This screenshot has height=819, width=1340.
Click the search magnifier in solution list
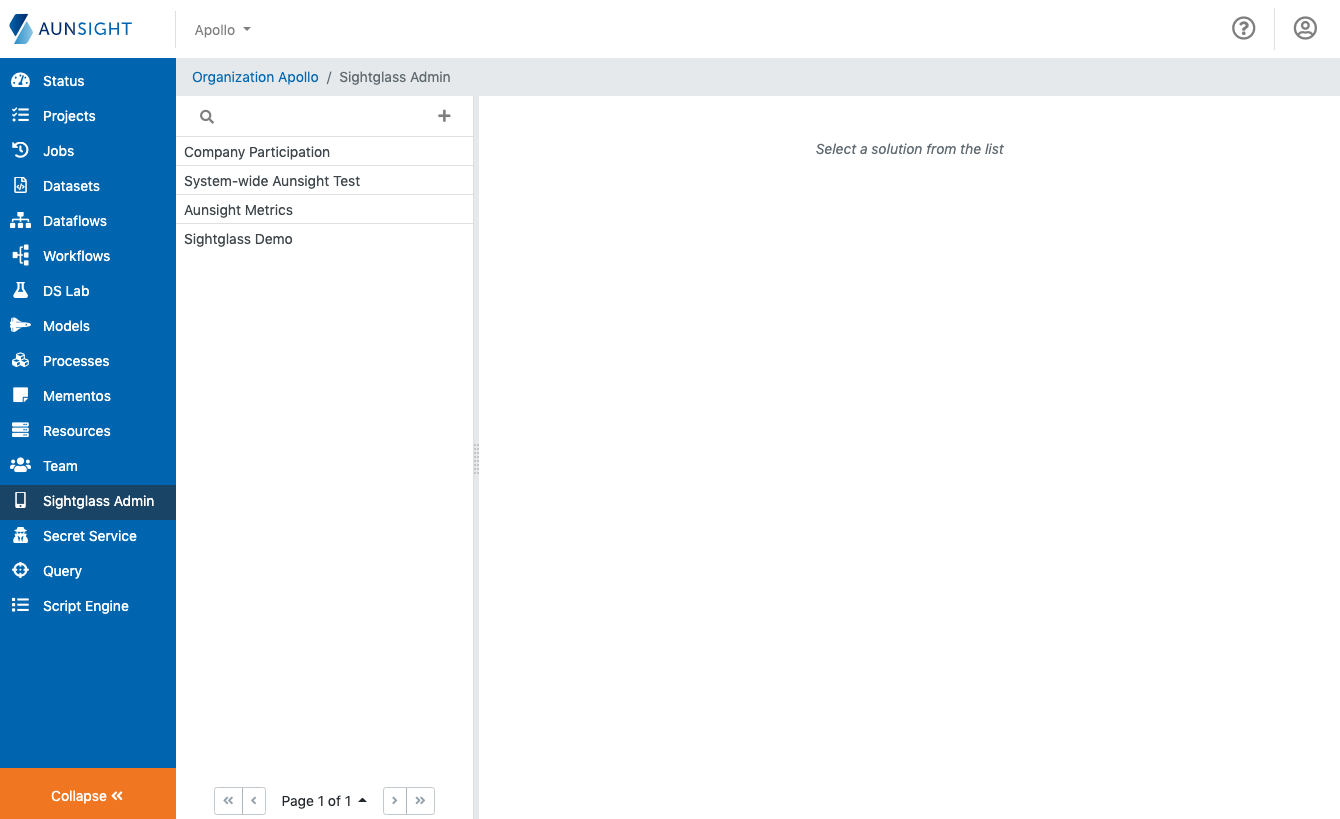206,116
